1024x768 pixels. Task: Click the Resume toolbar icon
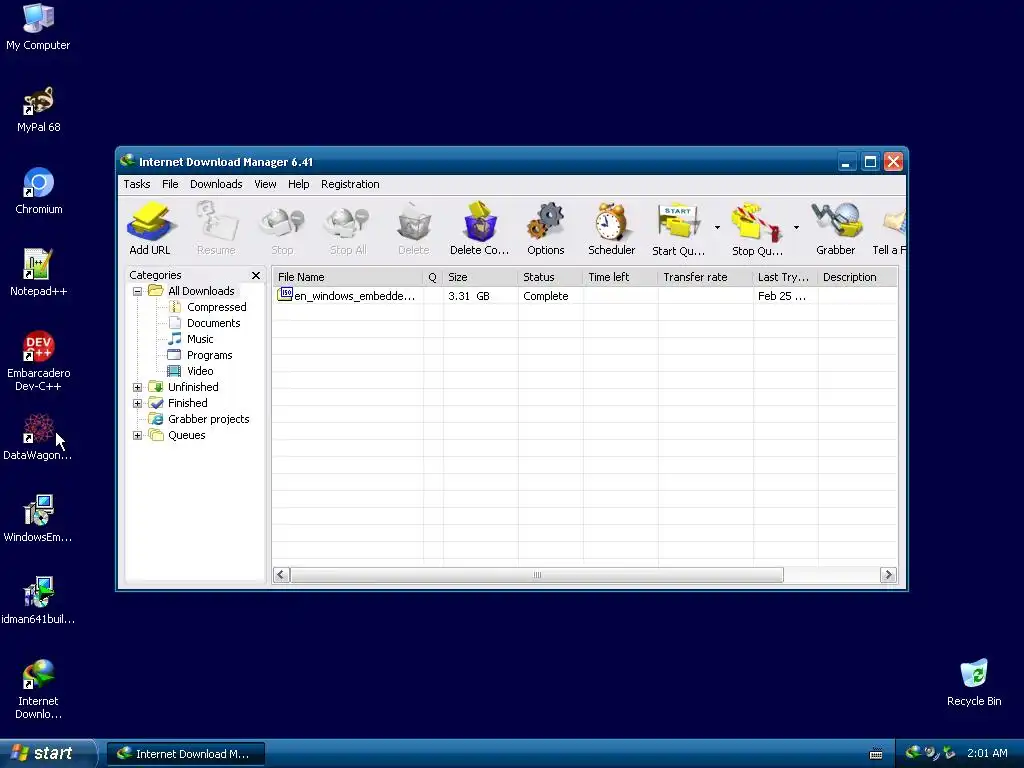[x=216, y=229]
